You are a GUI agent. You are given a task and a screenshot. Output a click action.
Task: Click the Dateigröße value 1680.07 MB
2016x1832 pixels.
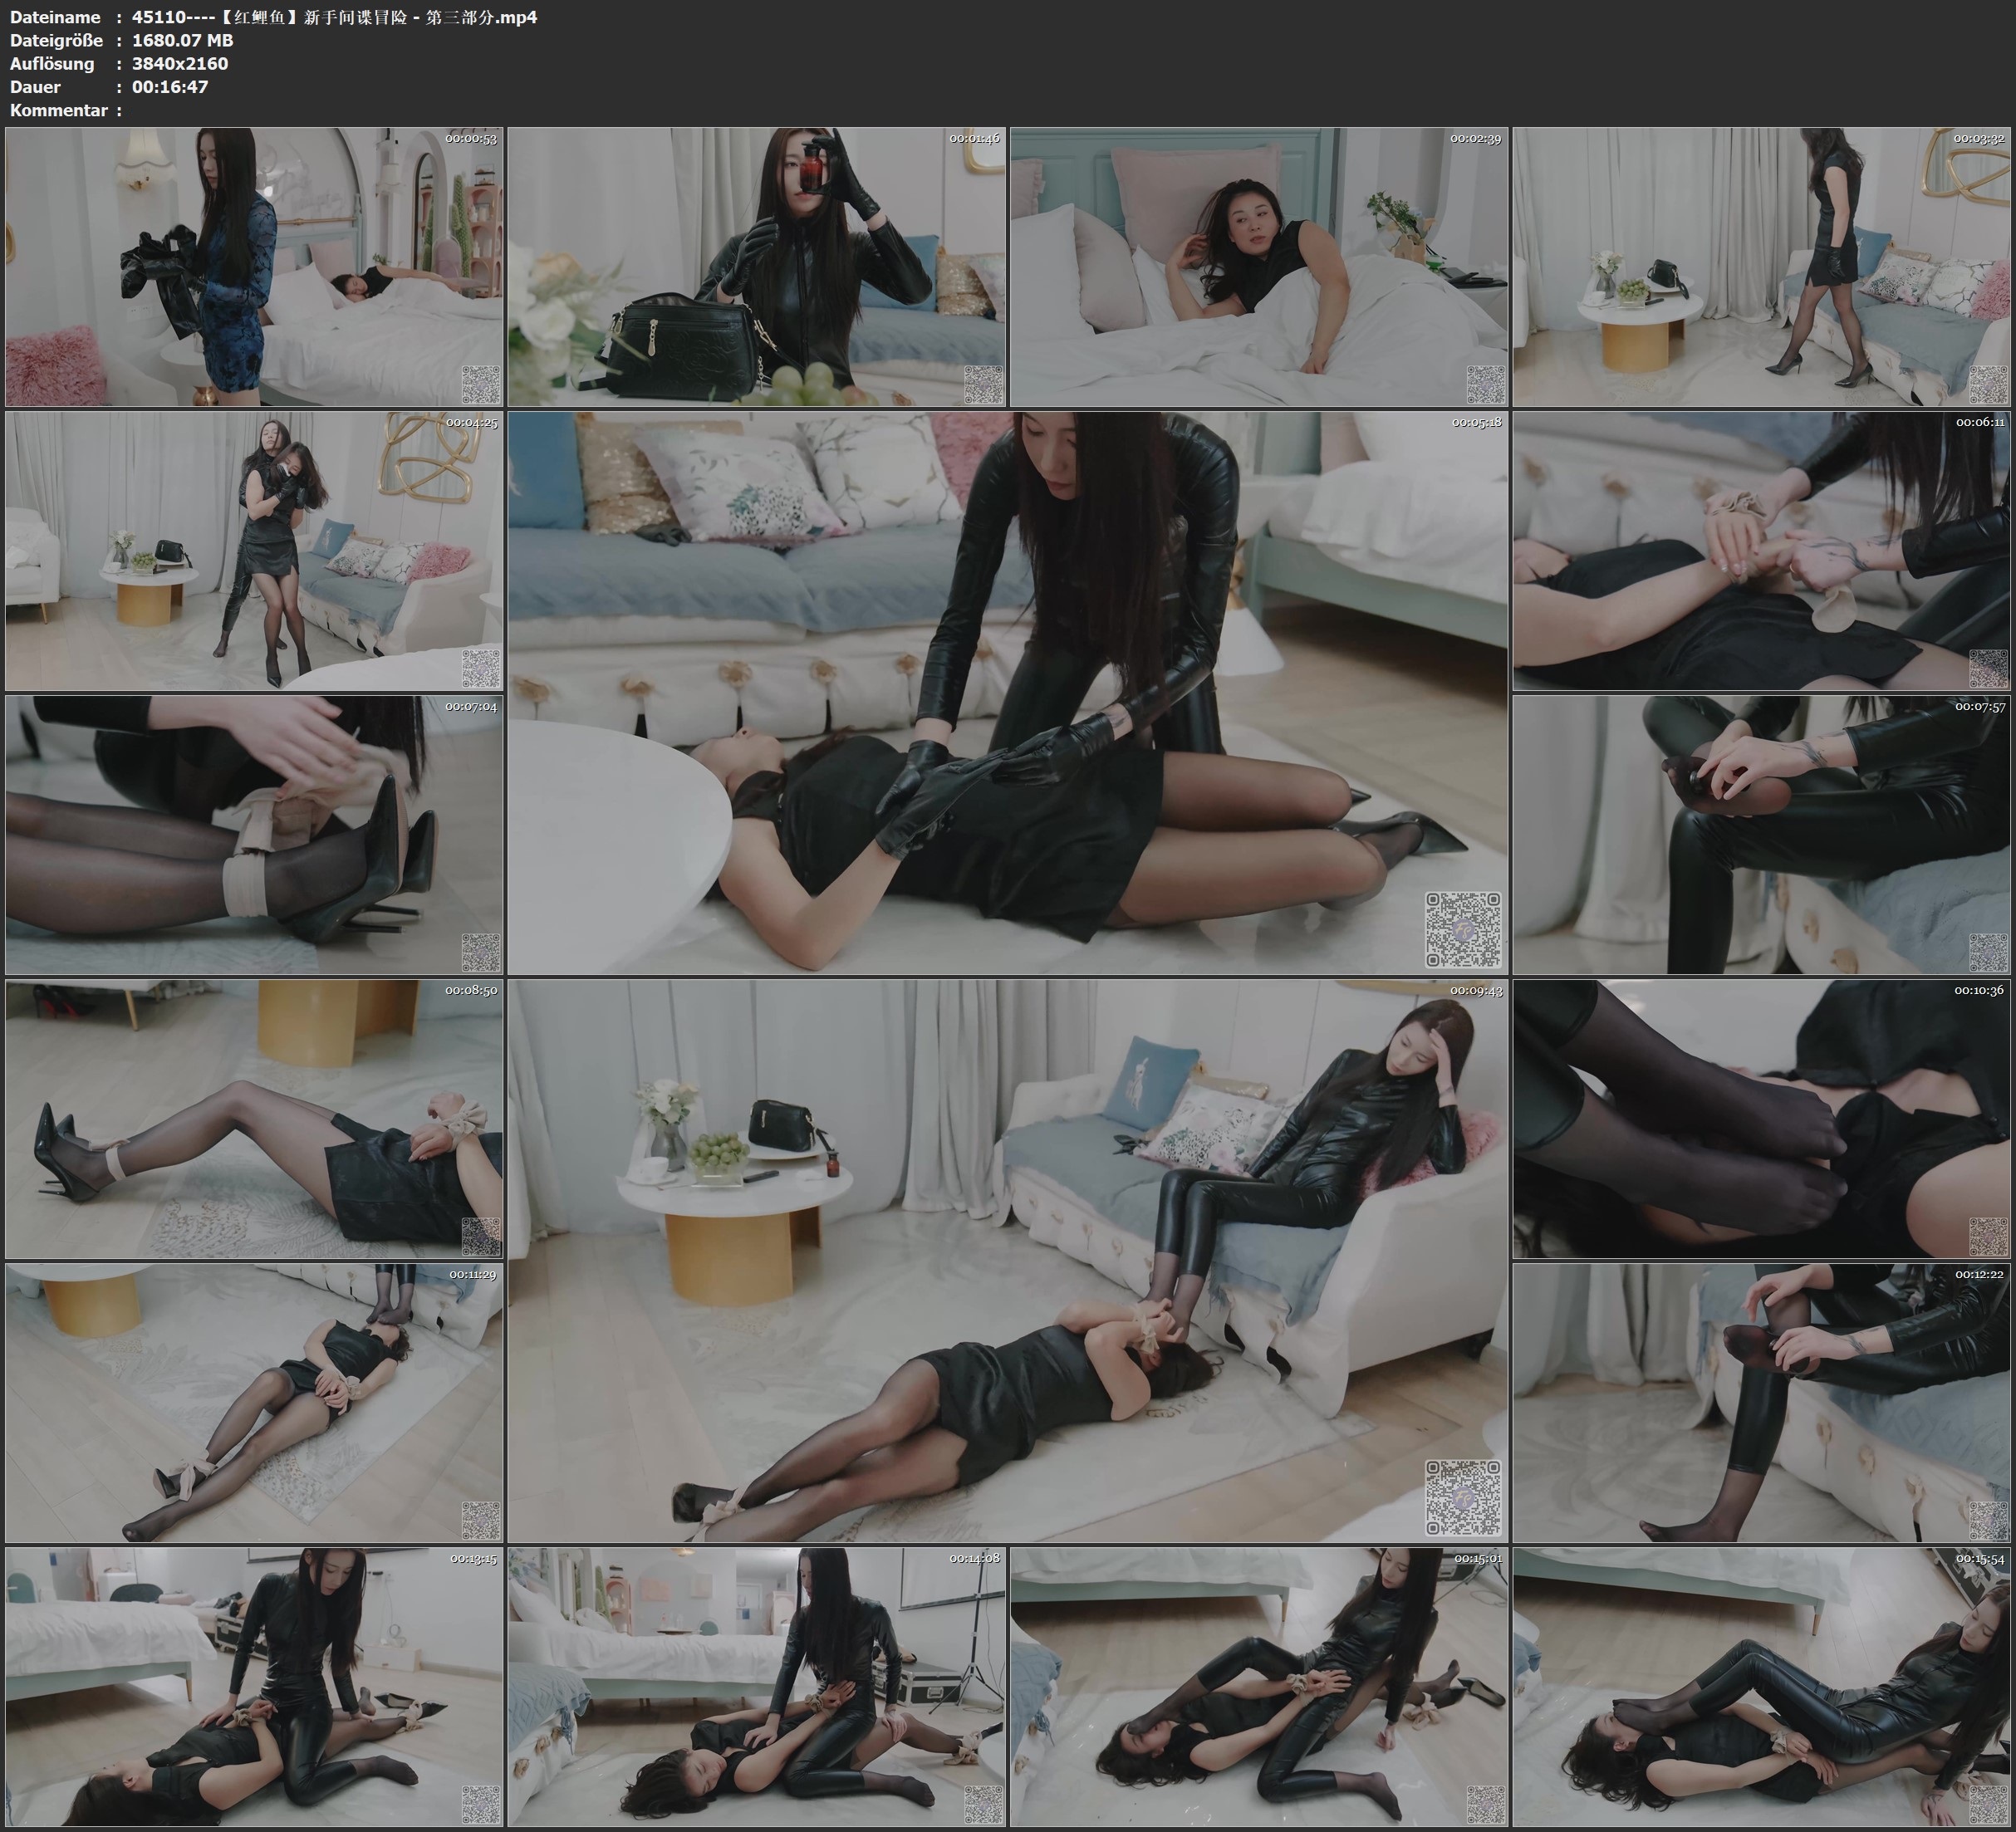click(182, 40)
